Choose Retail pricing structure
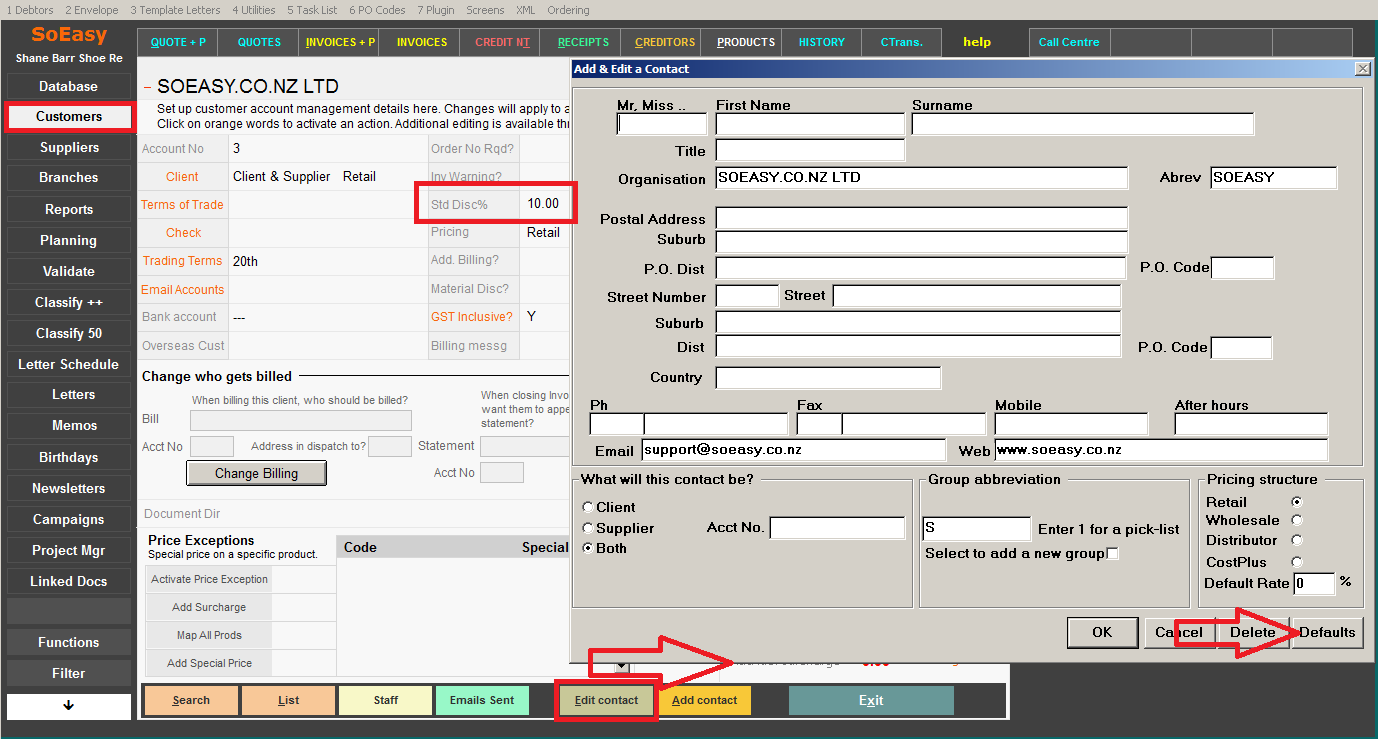The height and width of the screenshot is (739, 1378). pos(1297,502)
